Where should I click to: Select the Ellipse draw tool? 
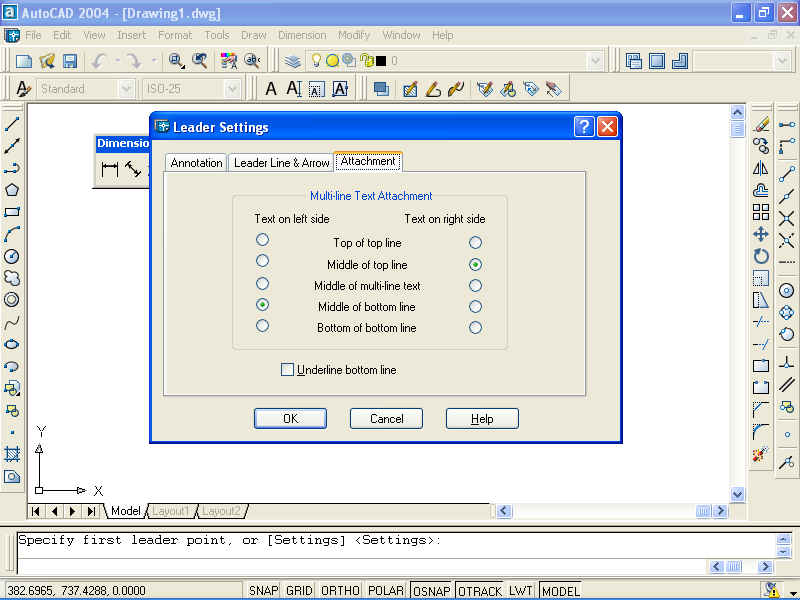pyautogui.click(x=12, y=344)
